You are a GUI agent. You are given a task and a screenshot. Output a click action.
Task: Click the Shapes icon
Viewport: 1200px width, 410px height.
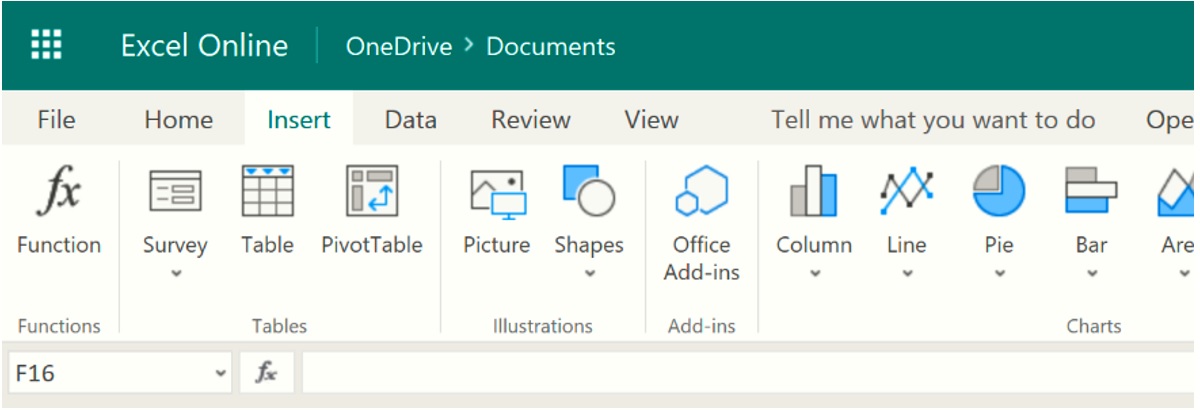tap(588, 192)
